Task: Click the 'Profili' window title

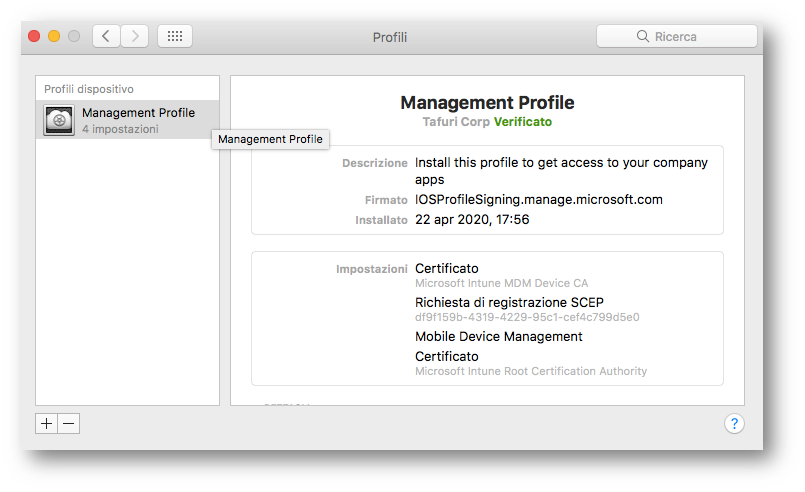Action: tap(390, 37)
